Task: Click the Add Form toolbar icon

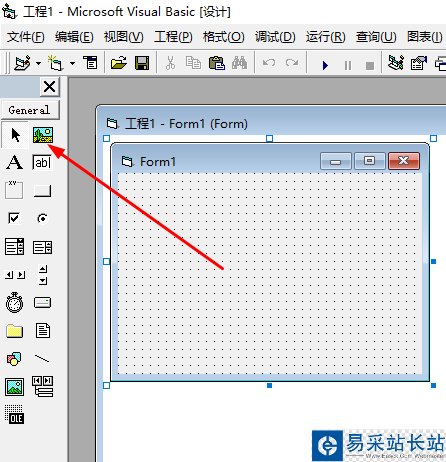Action: pyautogui.click(x=55, y=63)
